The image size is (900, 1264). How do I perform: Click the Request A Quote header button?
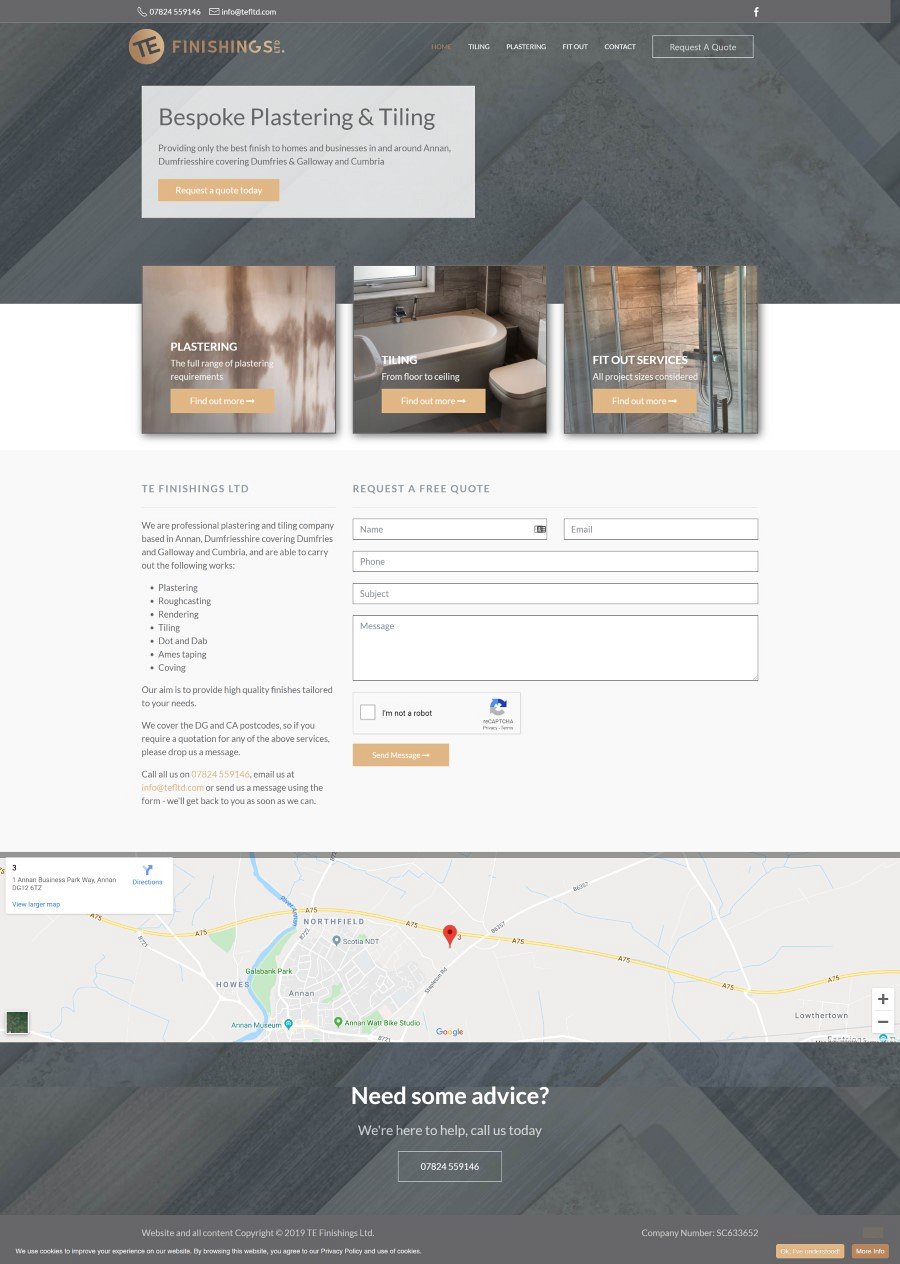702,47
